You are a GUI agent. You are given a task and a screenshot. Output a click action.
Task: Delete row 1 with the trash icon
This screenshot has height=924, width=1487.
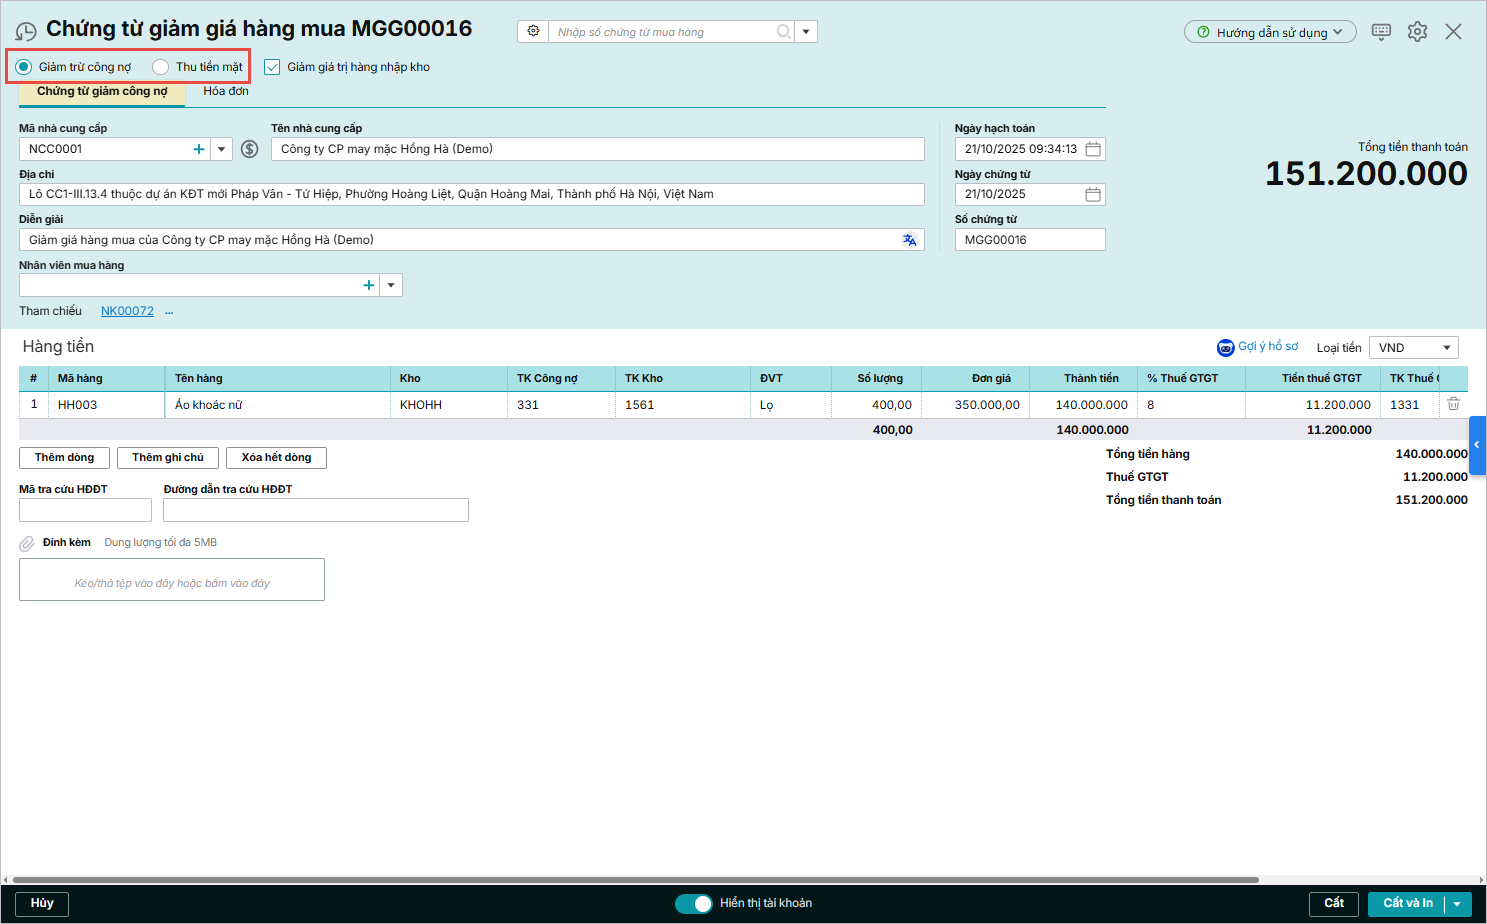click(x=1453, y=404)
